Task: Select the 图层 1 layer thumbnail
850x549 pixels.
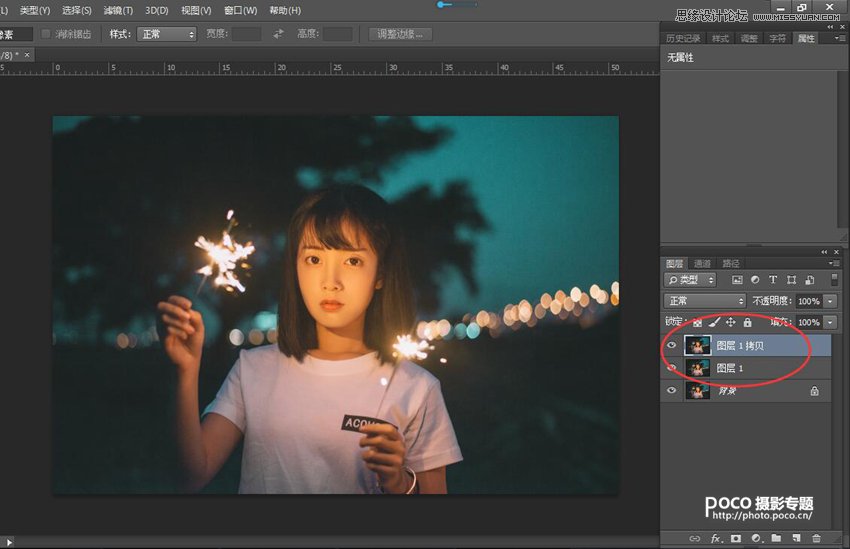Action: 698,368
